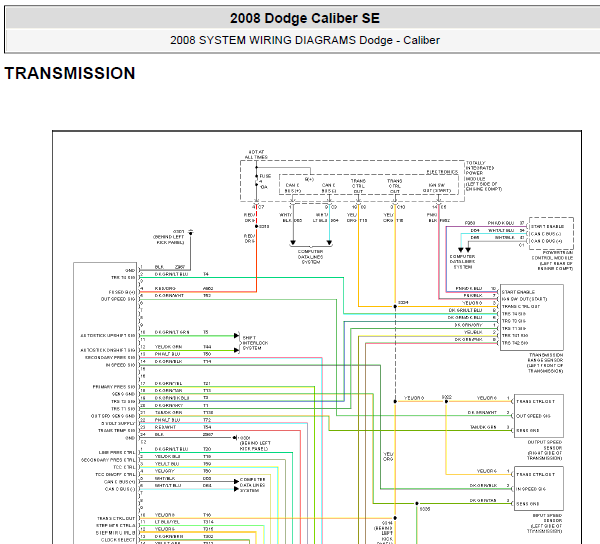Click "START ENABLE" in the Transmission Range Sensor box
The image size is (600, 544).
coord(518,292)
